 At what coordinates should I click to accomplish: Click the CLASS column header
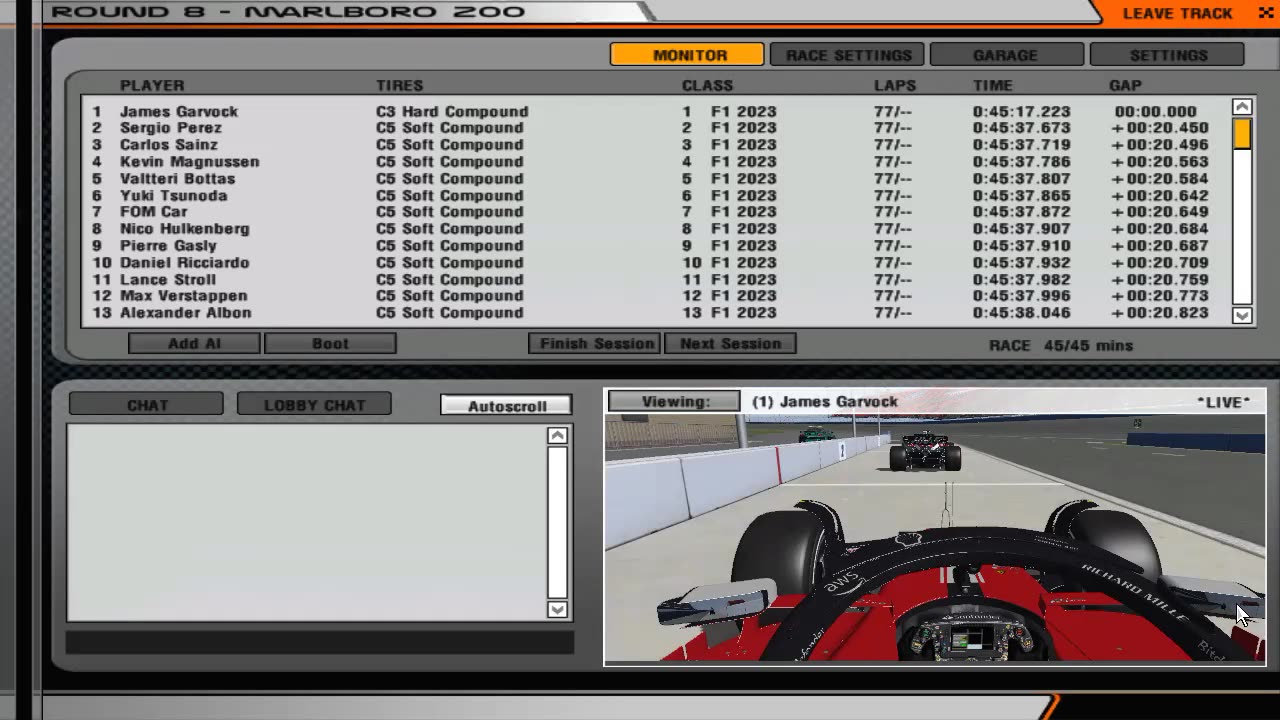[x=708, y=85]
